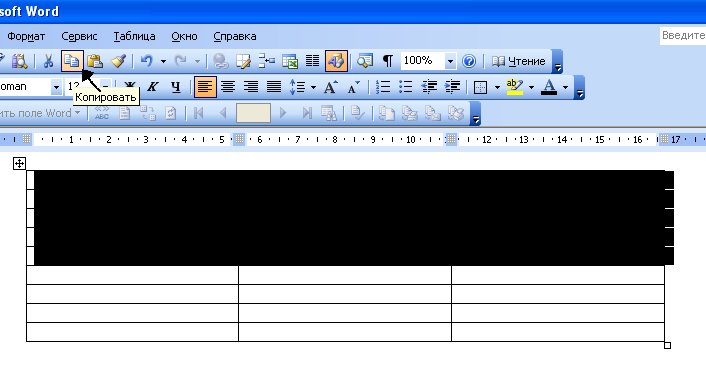Click the Redo arrow icon

coord(181,61)
